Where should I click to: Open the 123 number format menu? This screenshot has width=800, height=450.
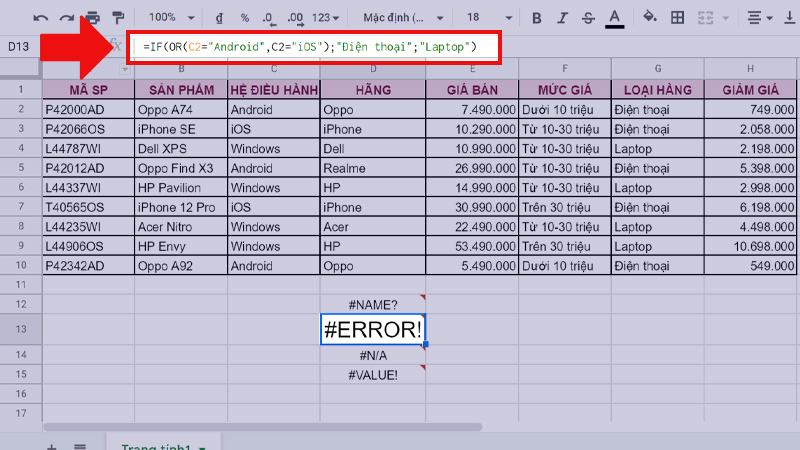point(326,18)
